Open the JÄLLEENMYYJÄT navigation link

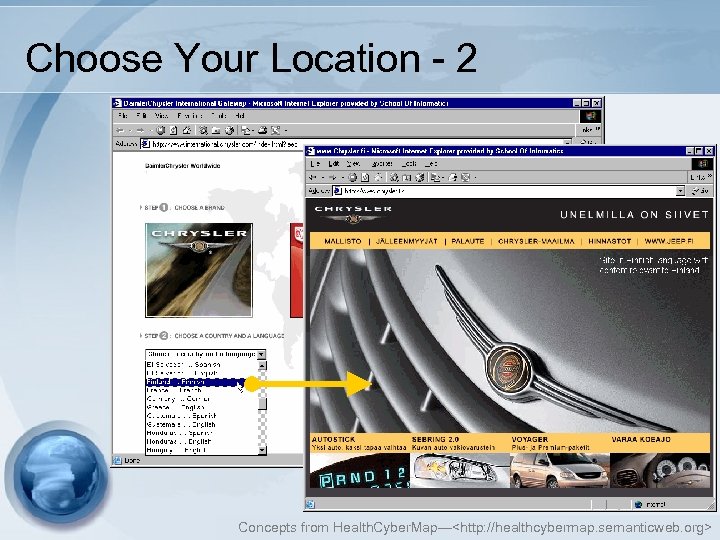point(406,241)
